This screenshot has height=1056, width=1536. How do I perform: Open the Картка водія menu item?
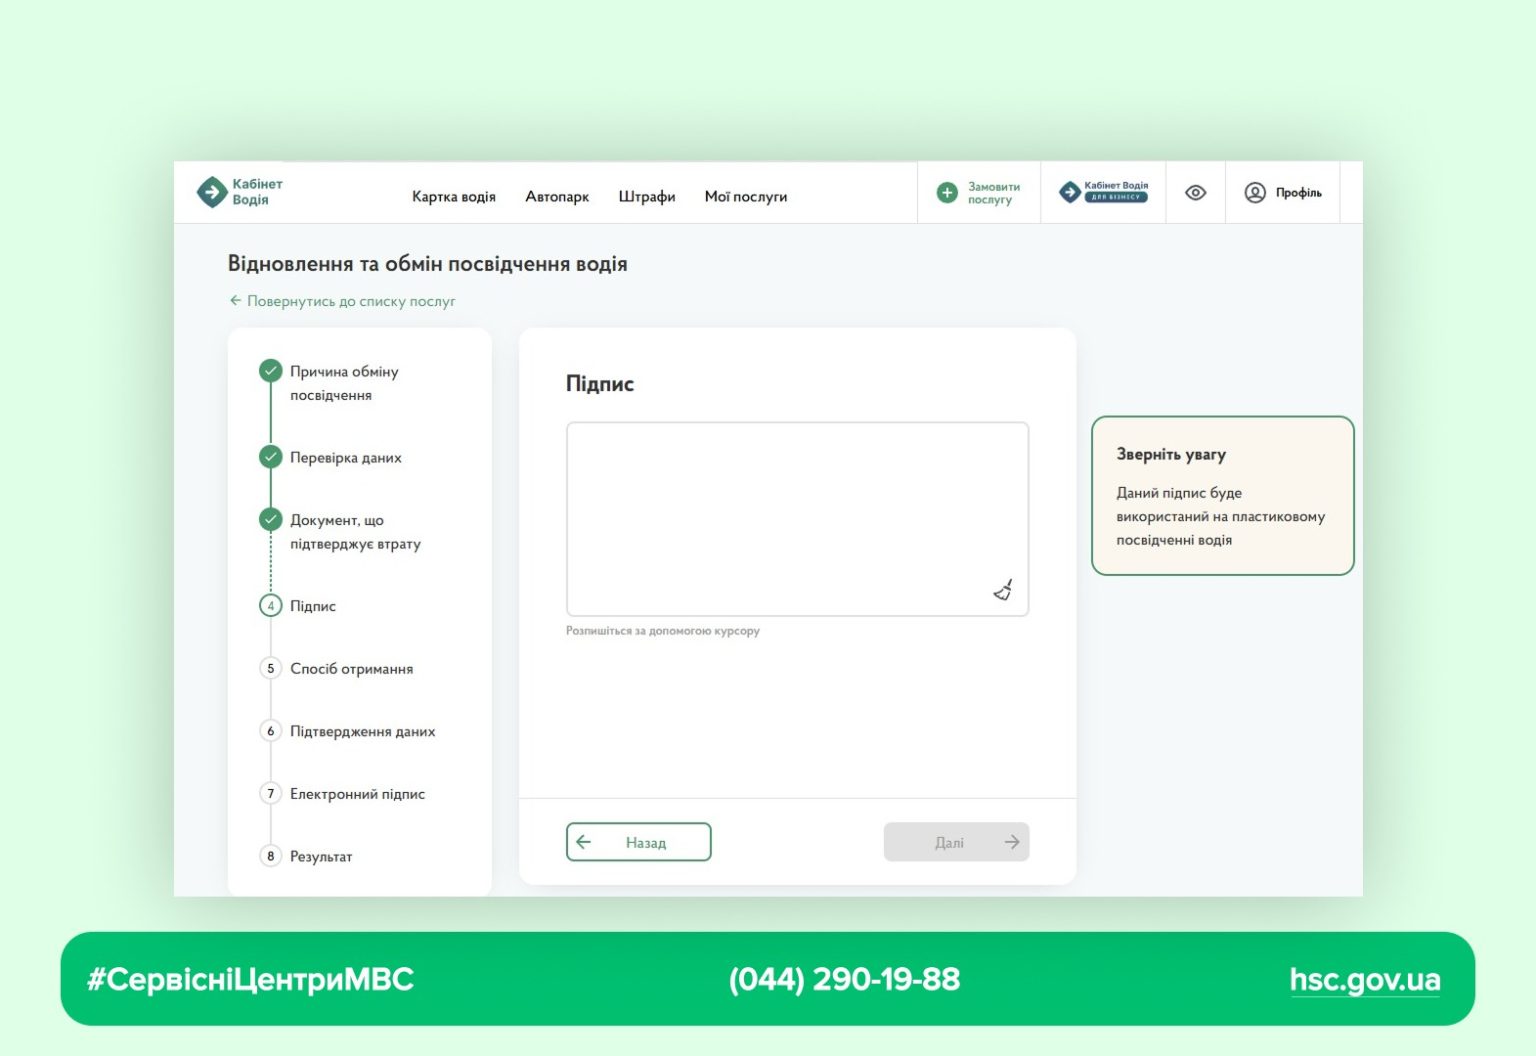pyautogui.click(x=454, y=197)
